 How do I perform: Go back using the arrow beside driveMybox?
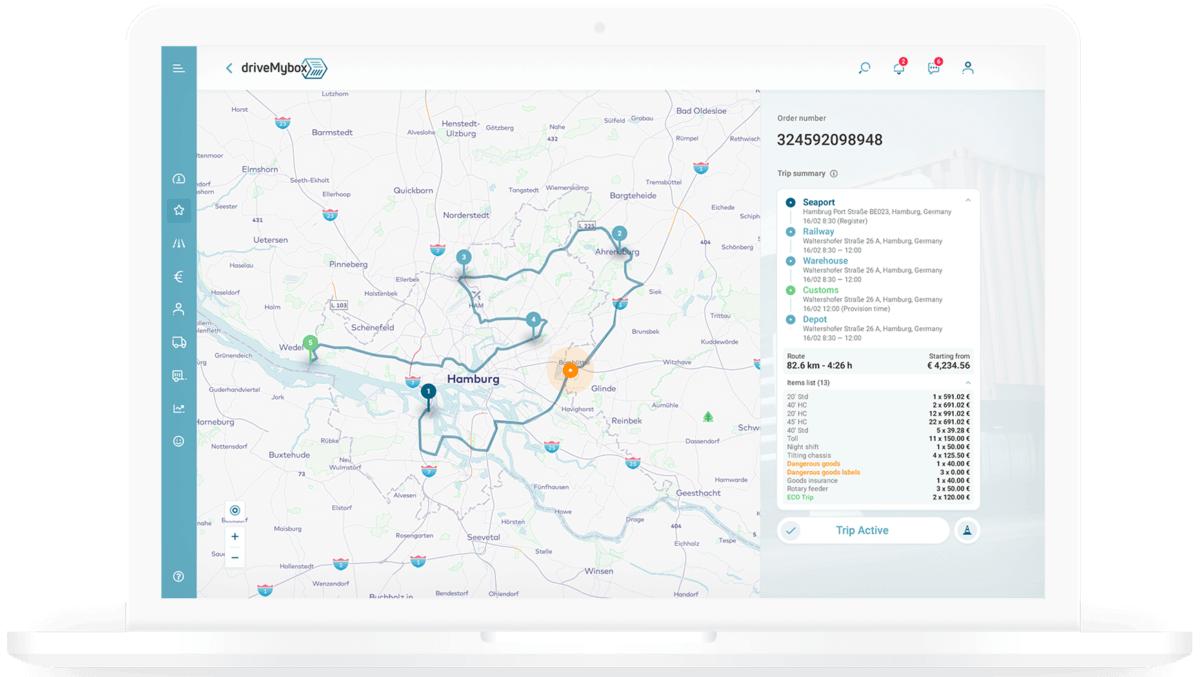click(229, 68)
